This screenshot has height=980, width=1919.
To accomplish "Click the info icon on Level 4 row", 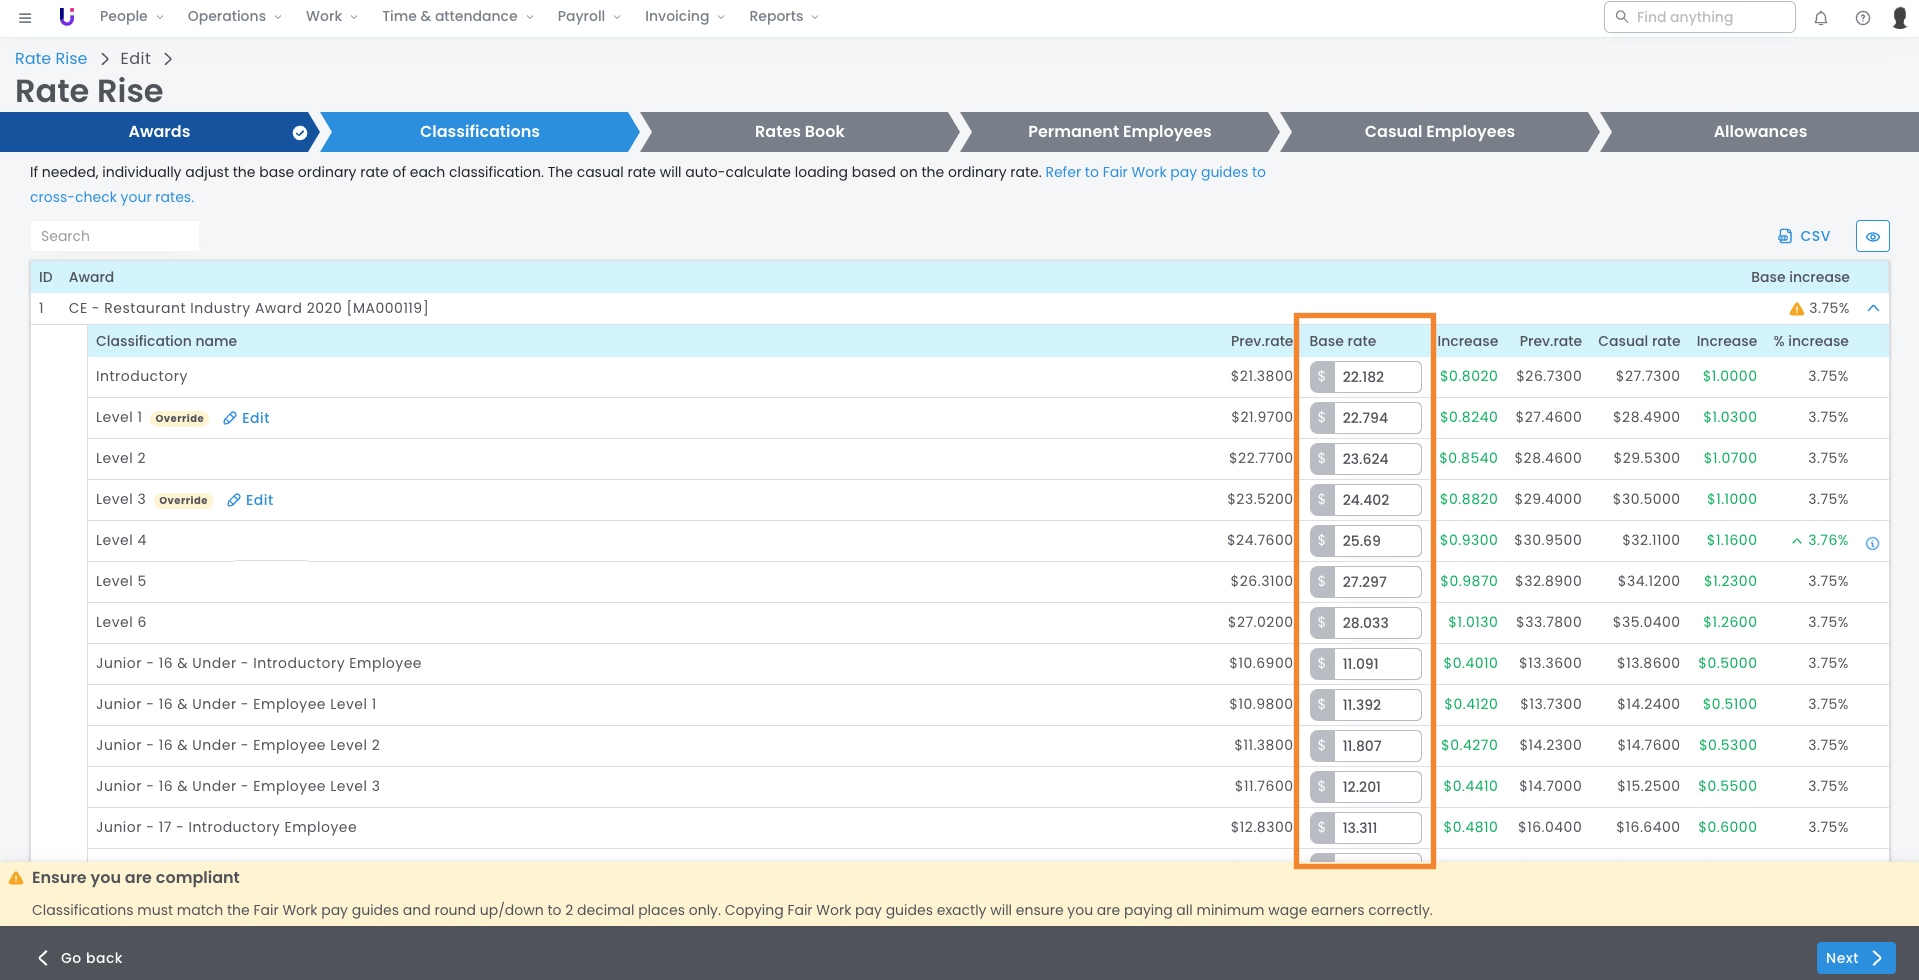I will (1872, 543).
